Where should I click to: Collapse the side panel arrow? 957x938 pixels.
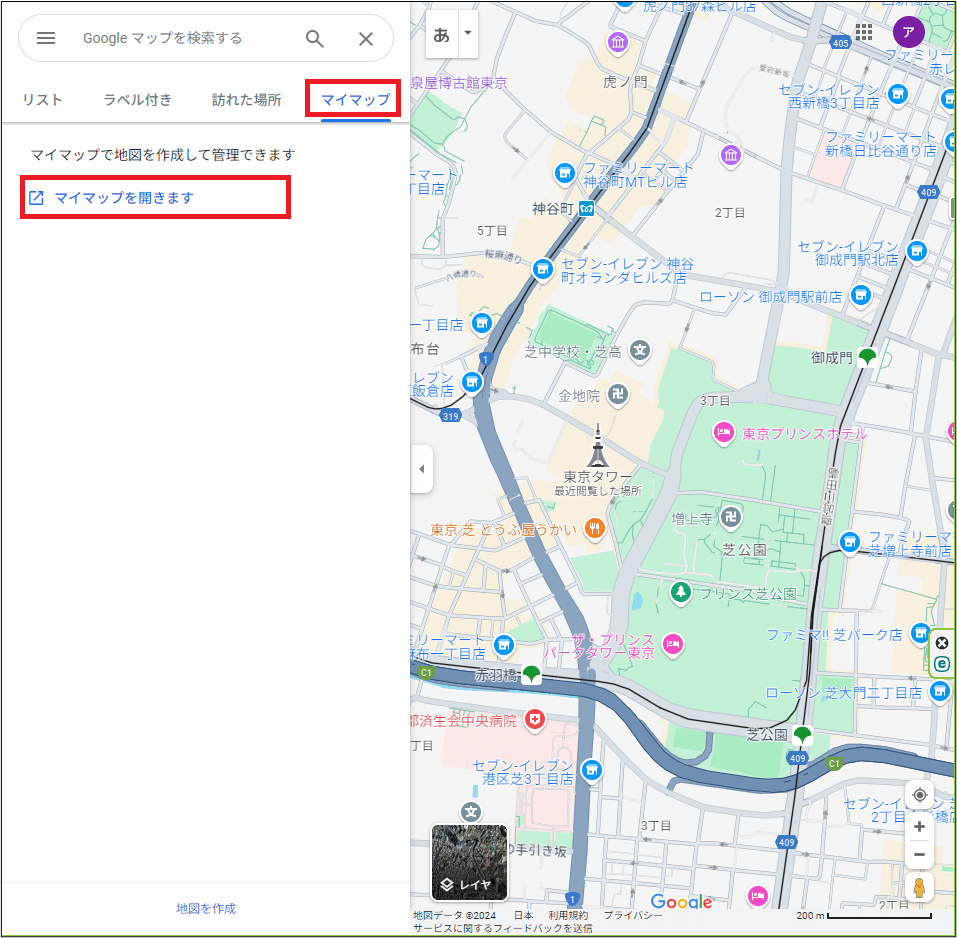(422, 469)
